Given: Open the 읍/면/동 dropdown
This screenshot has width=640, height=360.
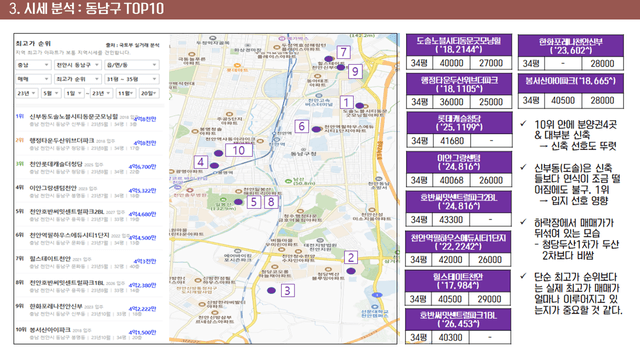Looking at the screenshot, I should tap(131, 65).
